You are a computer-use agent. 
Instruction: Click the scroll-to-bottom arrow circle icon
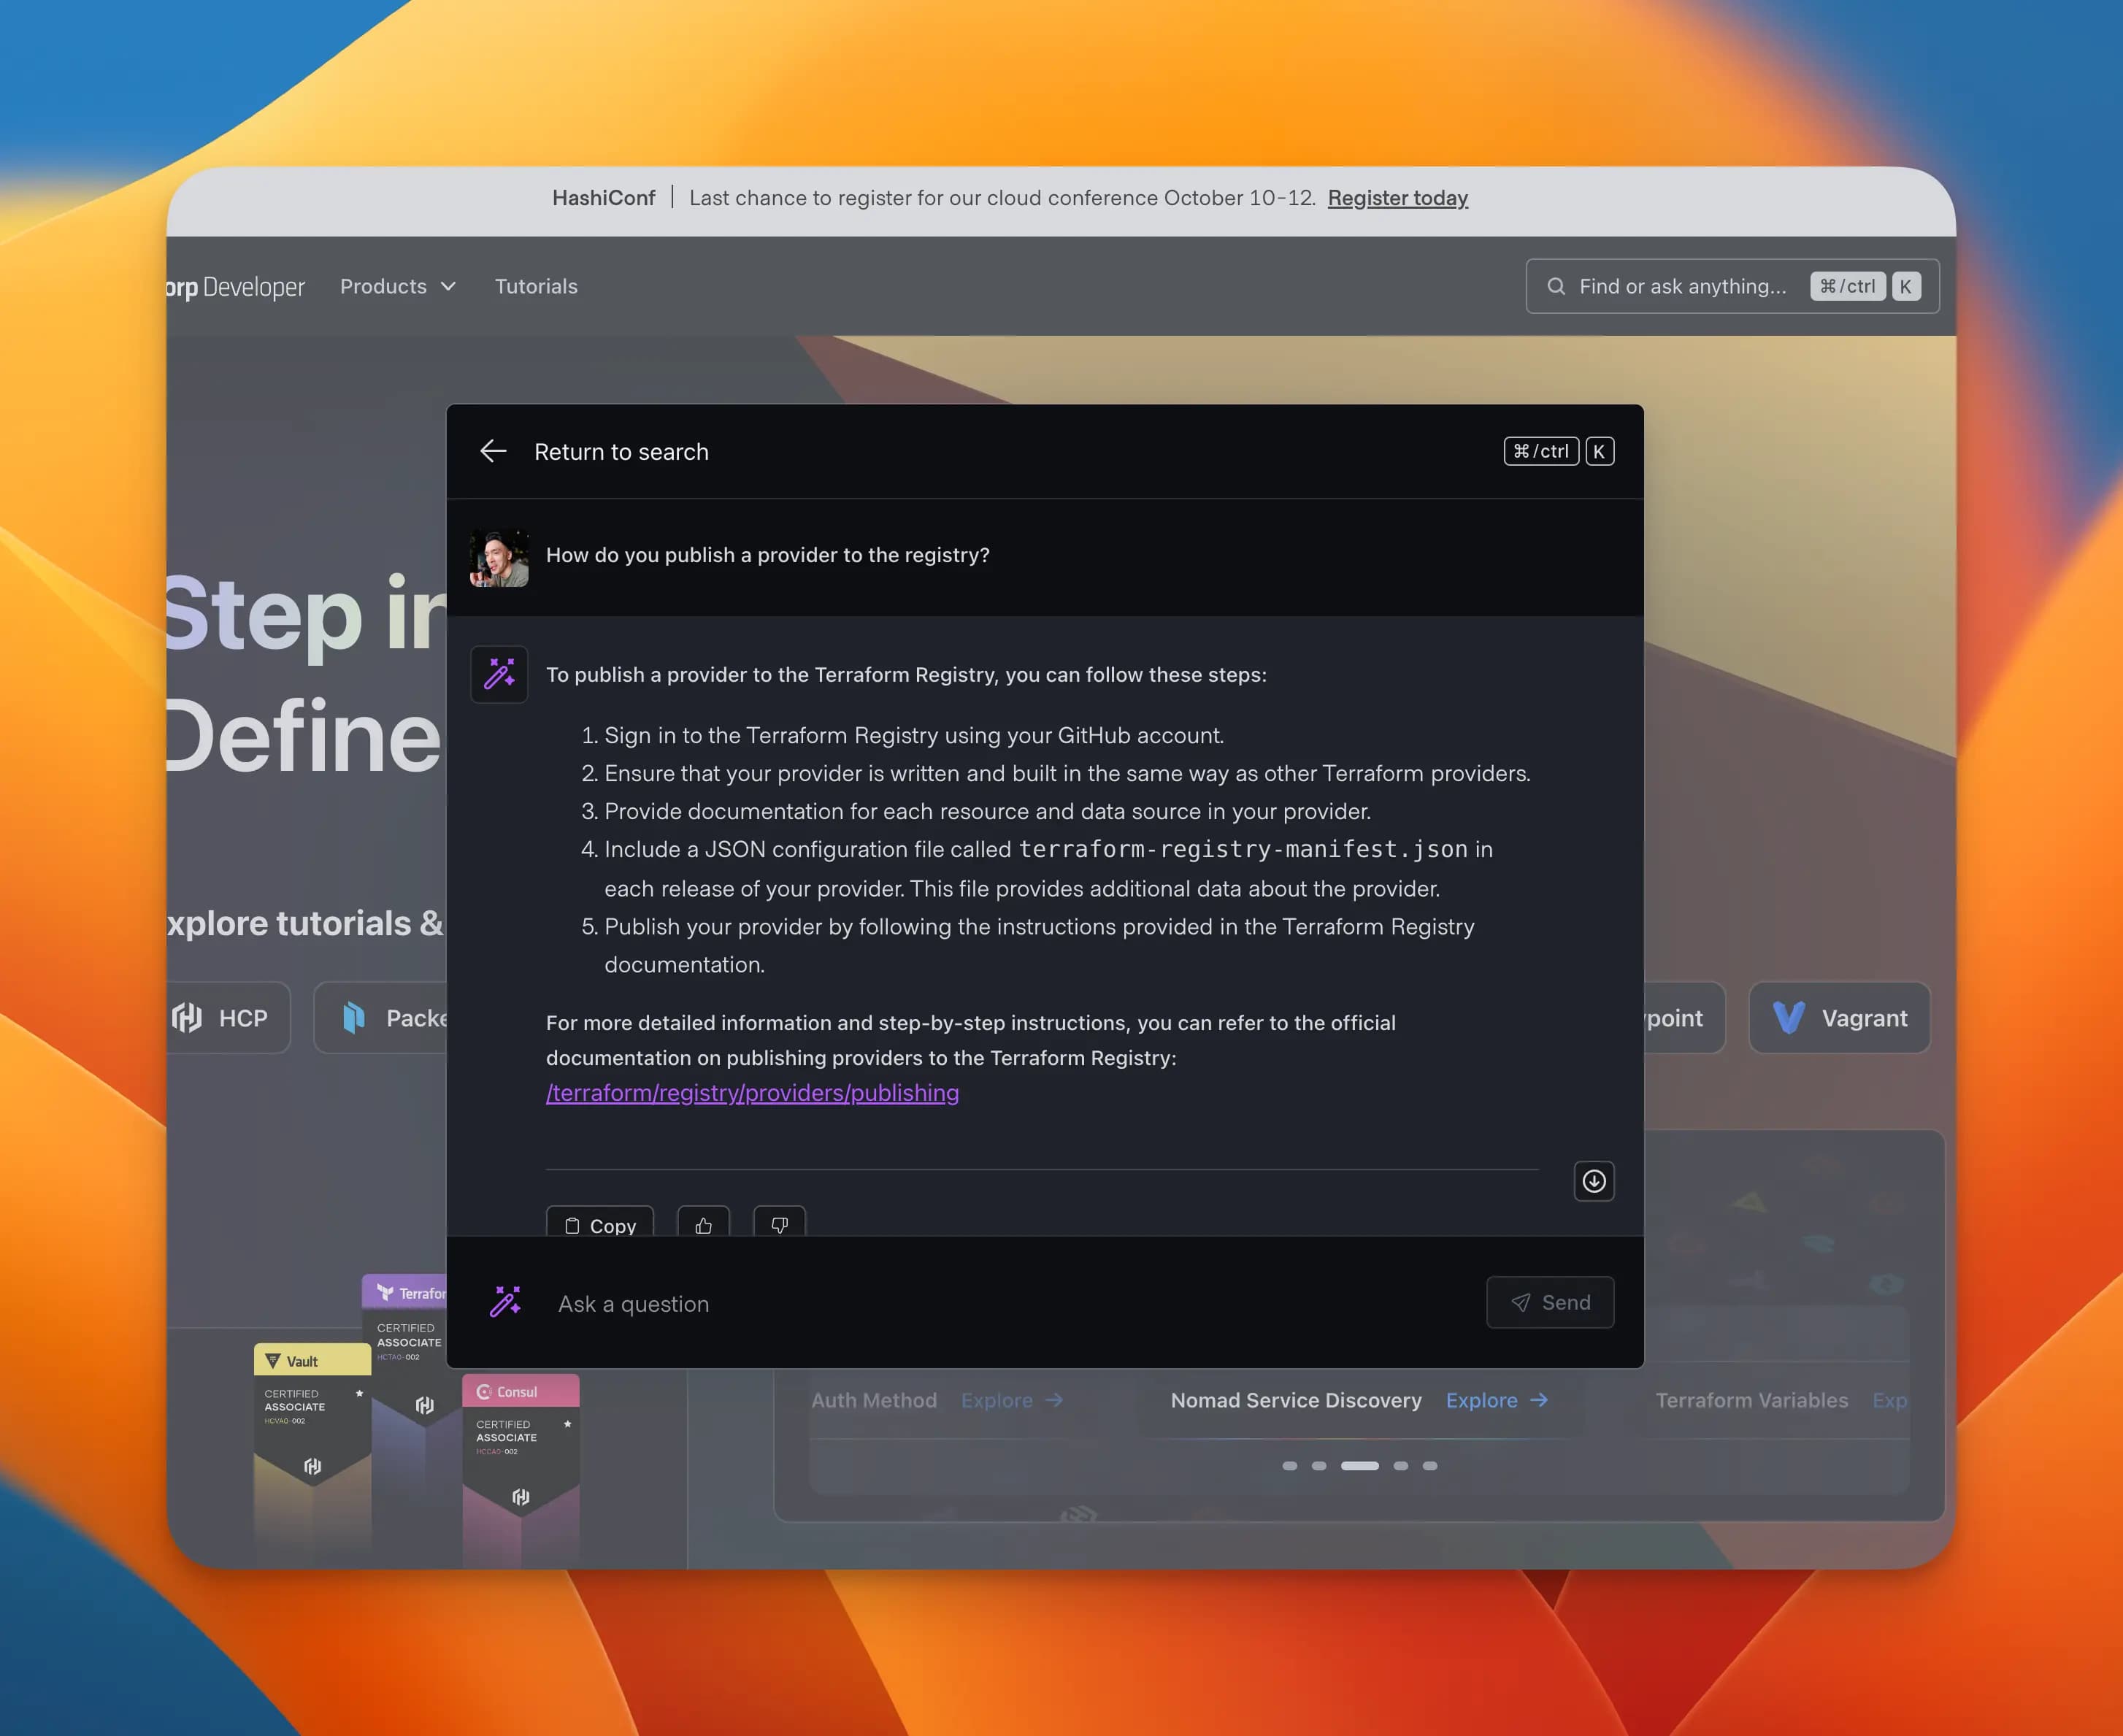coord(1593,1181)
